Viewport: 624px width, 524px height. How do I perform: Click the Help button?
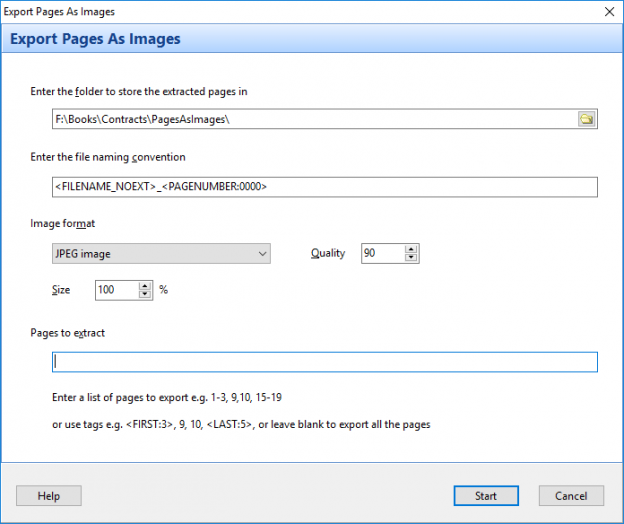[49, 496]
